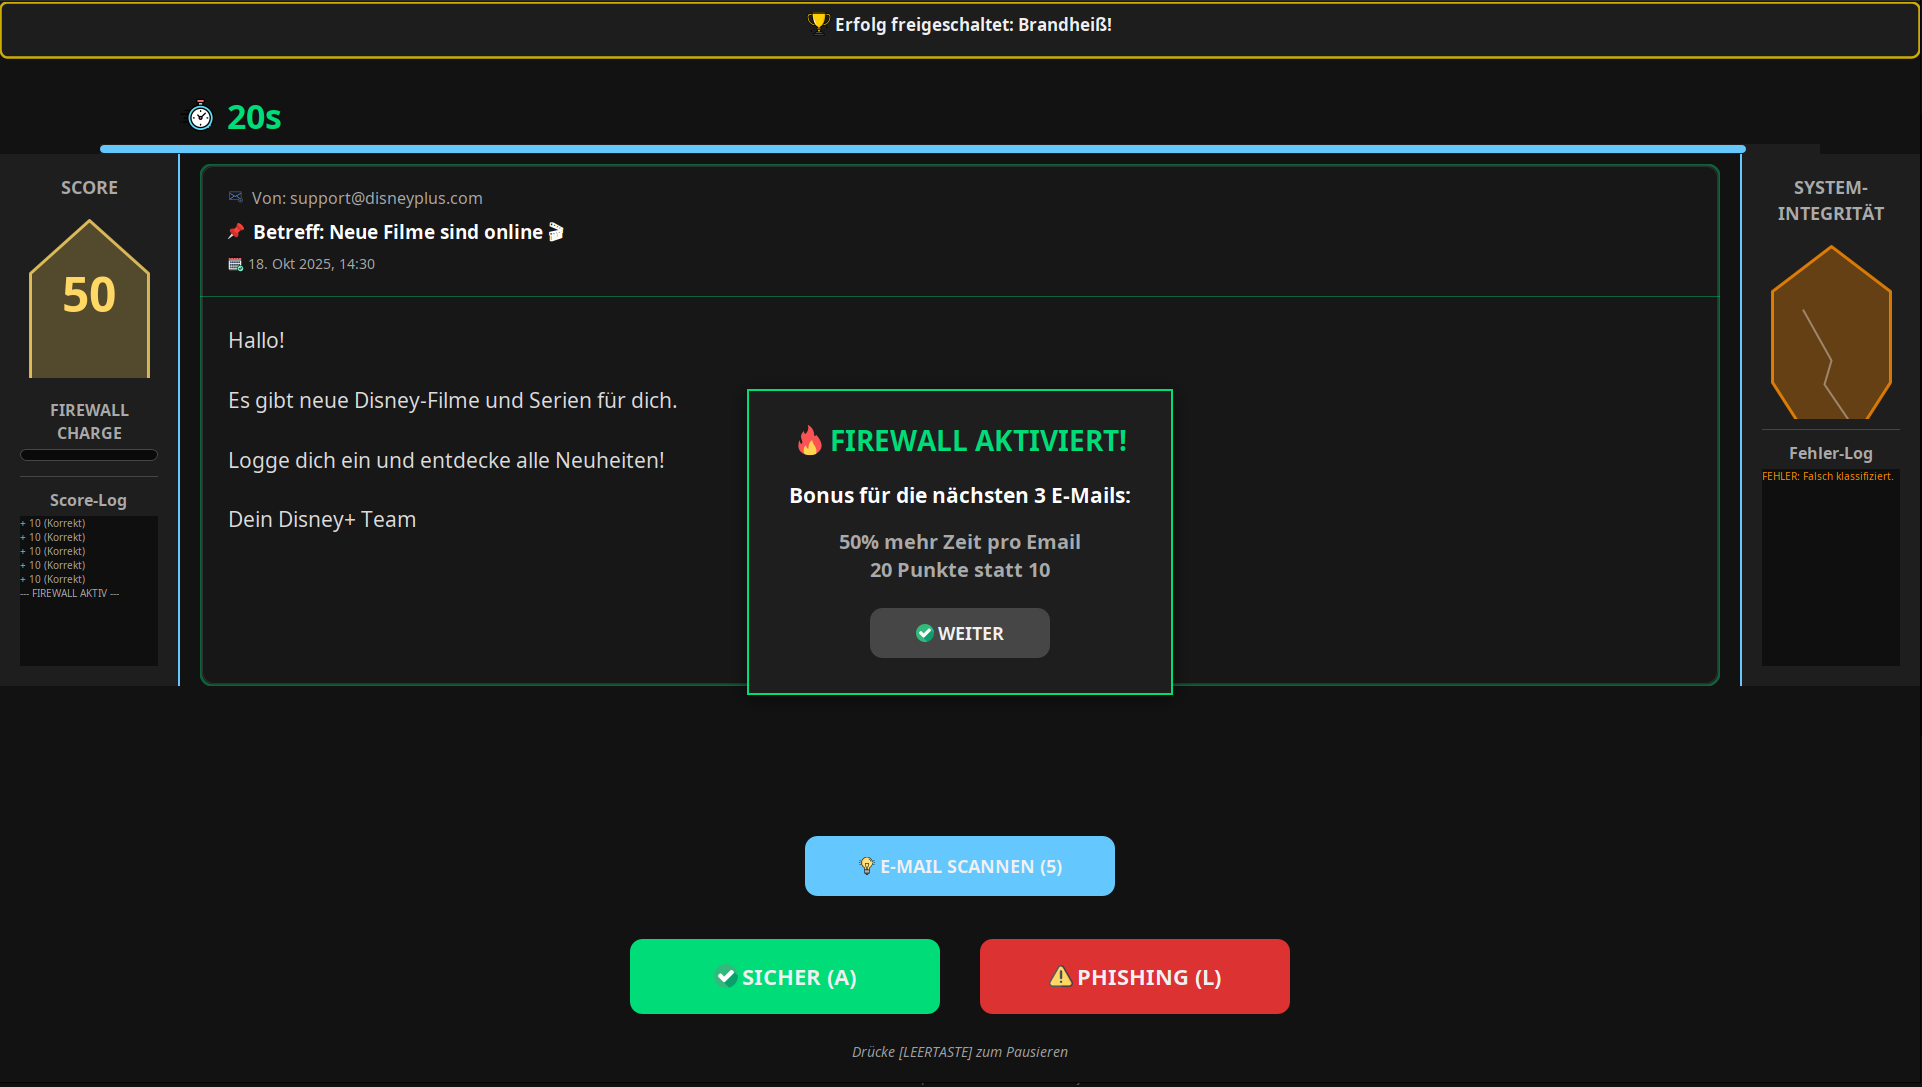1922x1087 pixels.
Task: Flag email as PHISHING (L)
Action: click(x=1135, y=976)
